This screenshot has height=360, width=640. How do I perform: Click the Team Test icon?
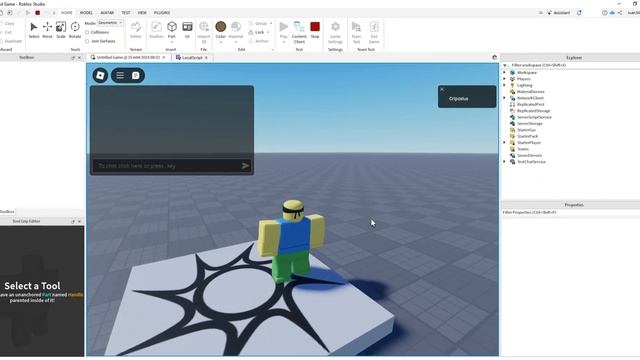click(356, 27)
